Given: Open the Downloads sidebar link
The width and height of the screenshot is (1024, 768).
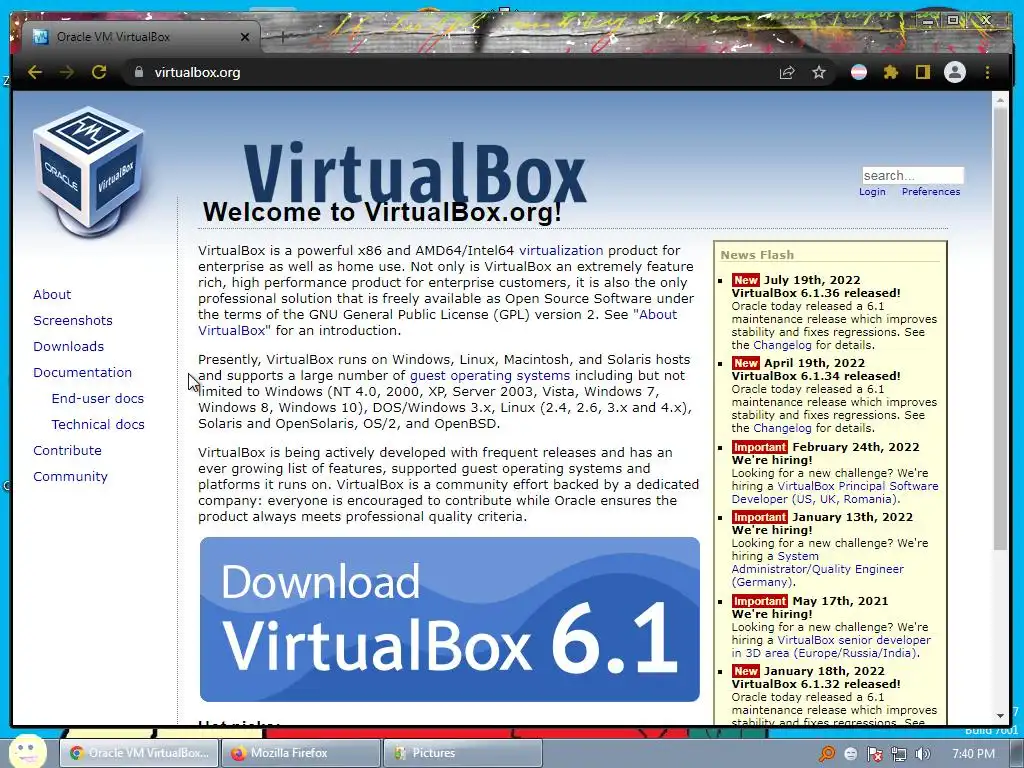Looking at the screenshot, I should 69,347.
